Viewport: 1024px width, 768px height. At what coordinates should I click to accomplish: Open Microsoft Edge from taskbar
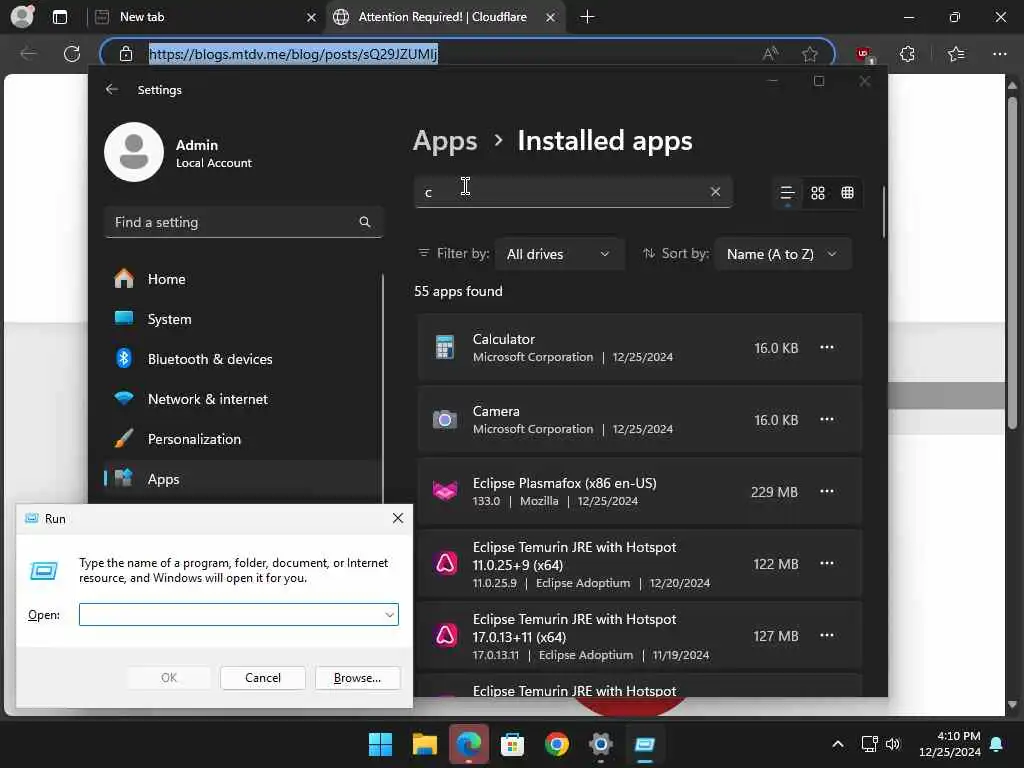(469, 744)
